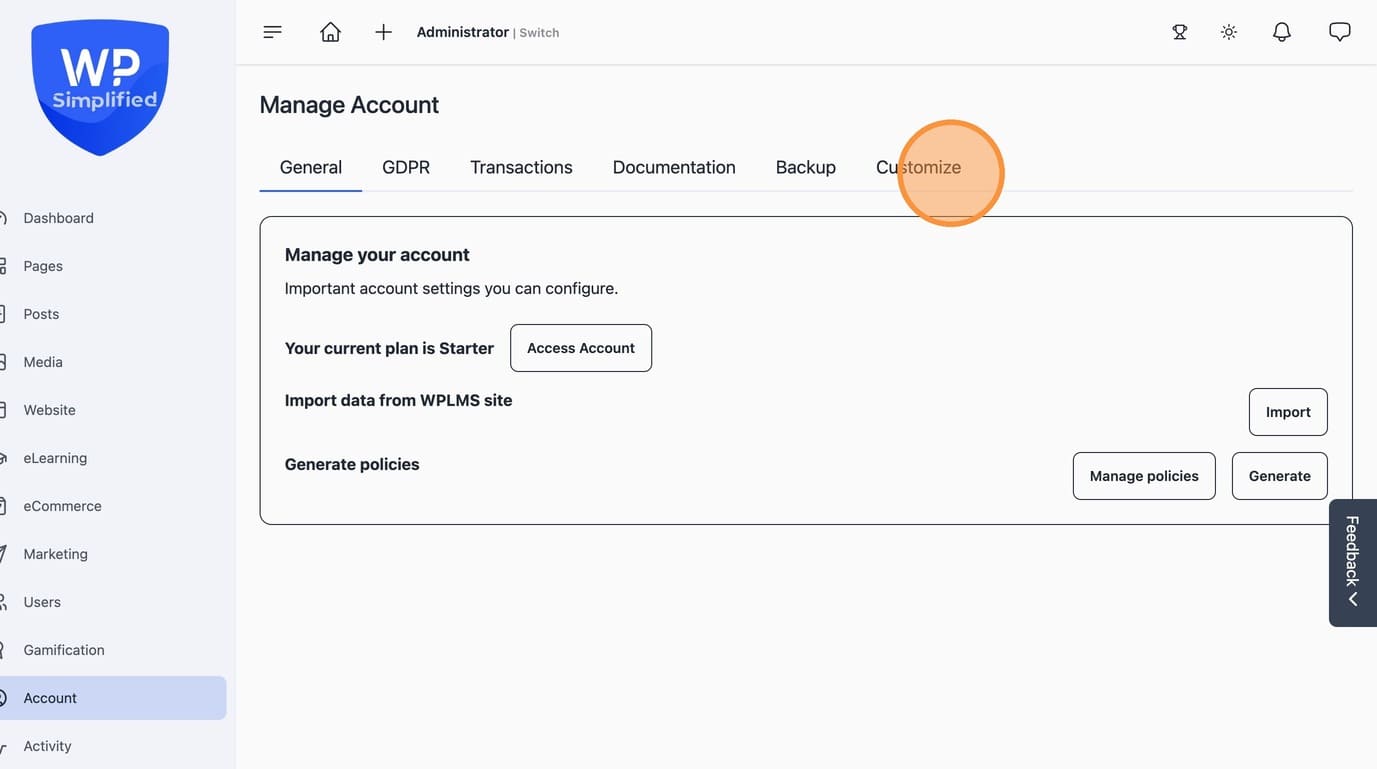
Task: Click the Administrator role label
Action: point(463,32)
